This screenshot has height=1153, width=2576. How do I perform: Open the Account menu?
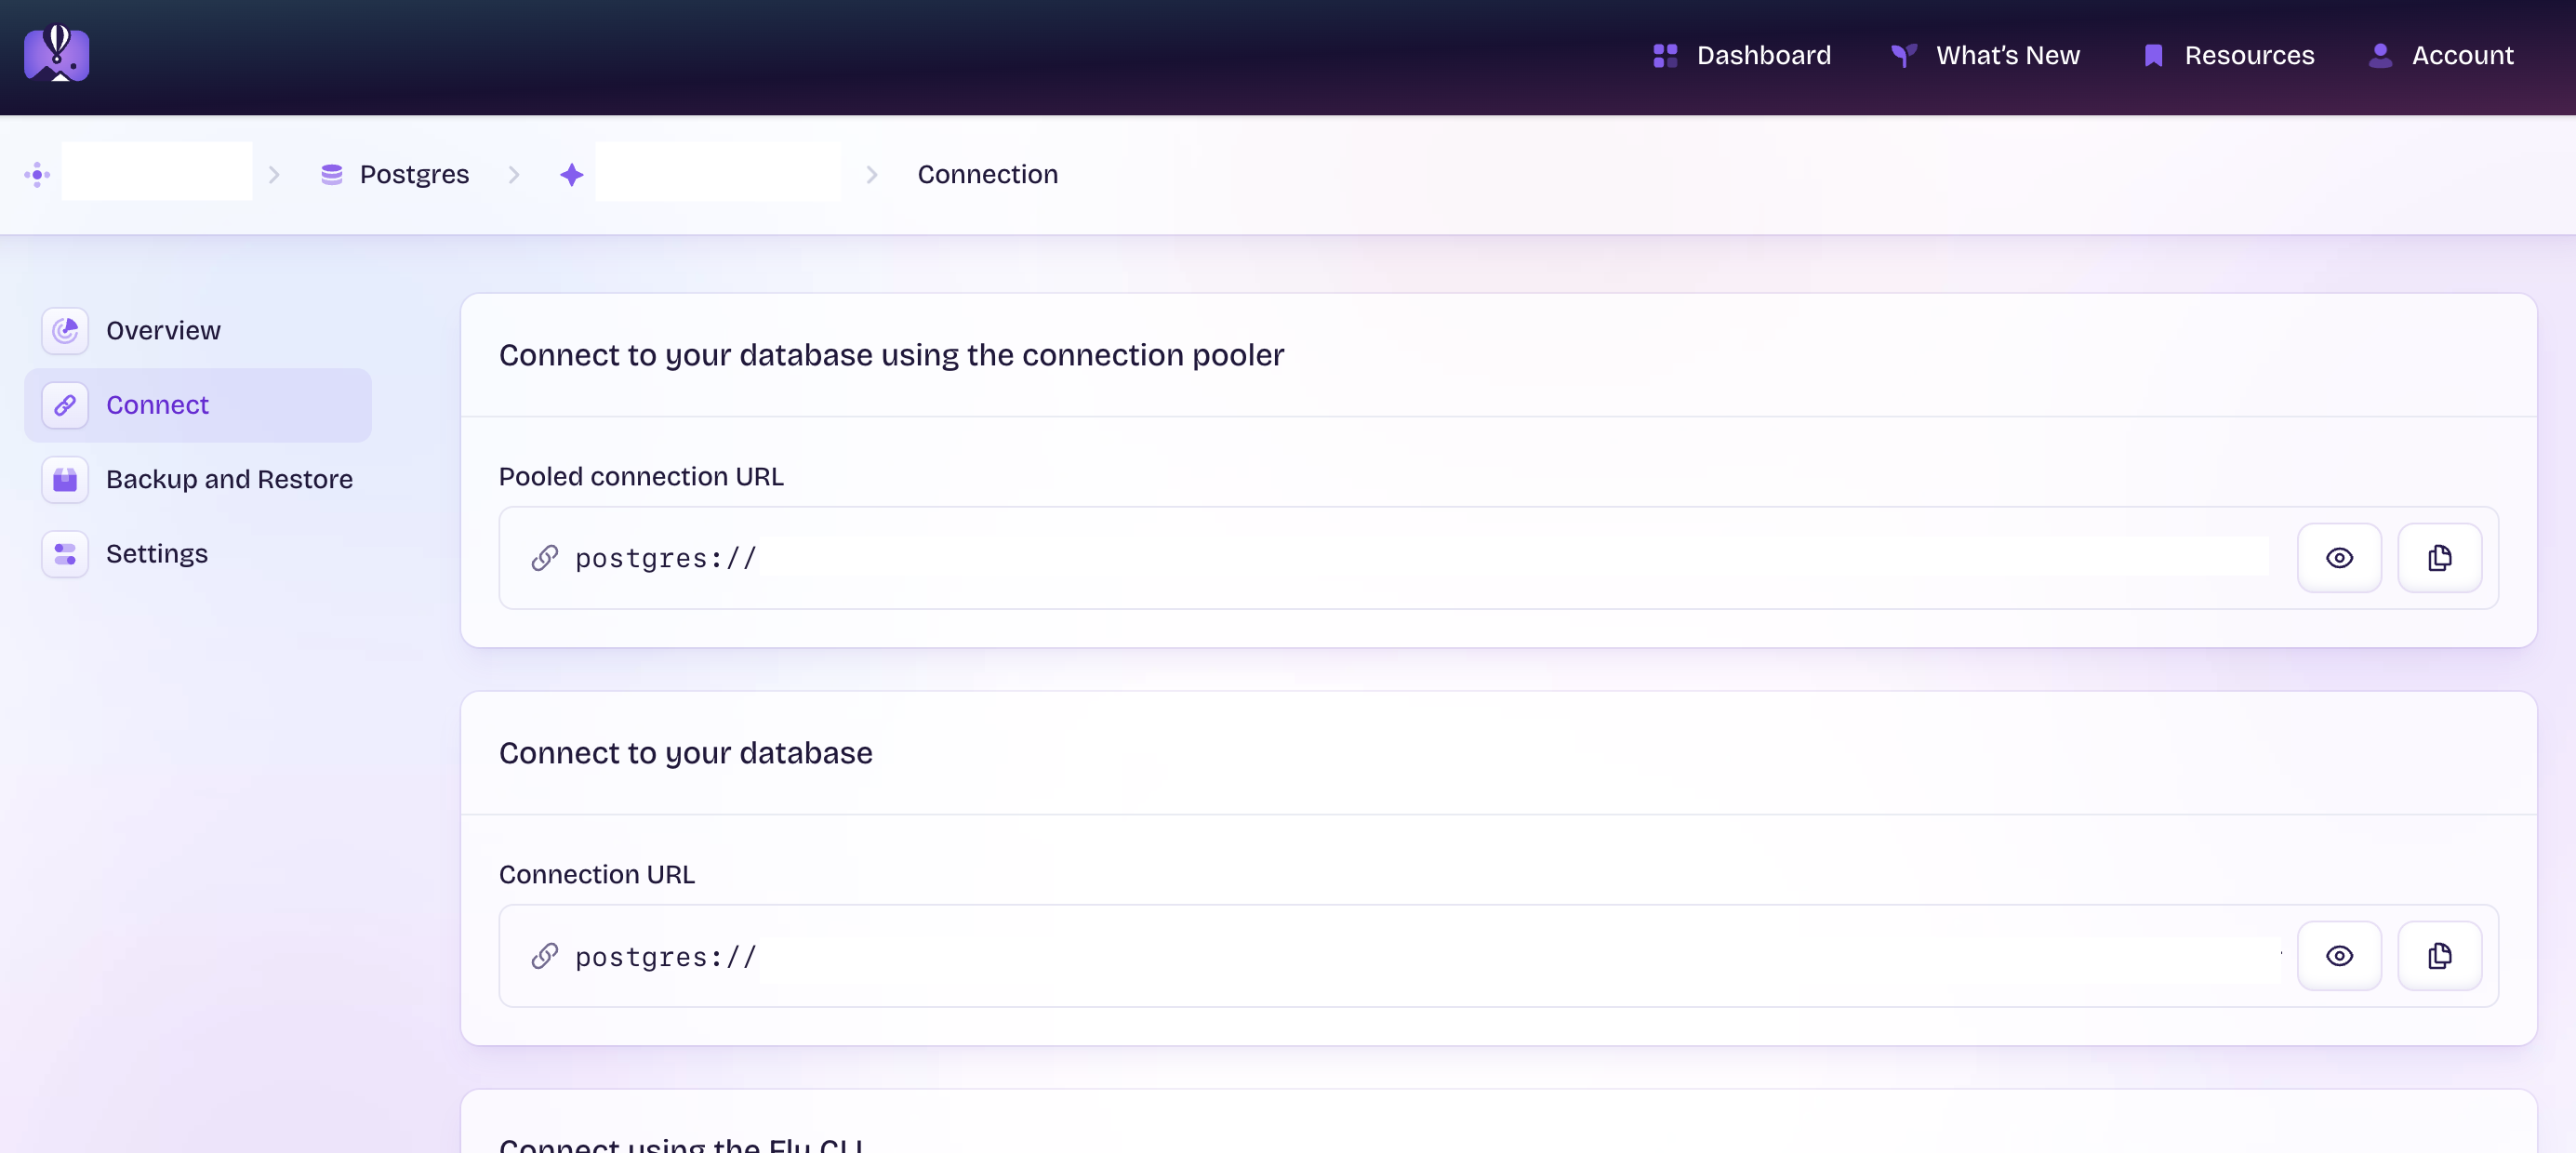[2441, 55]
